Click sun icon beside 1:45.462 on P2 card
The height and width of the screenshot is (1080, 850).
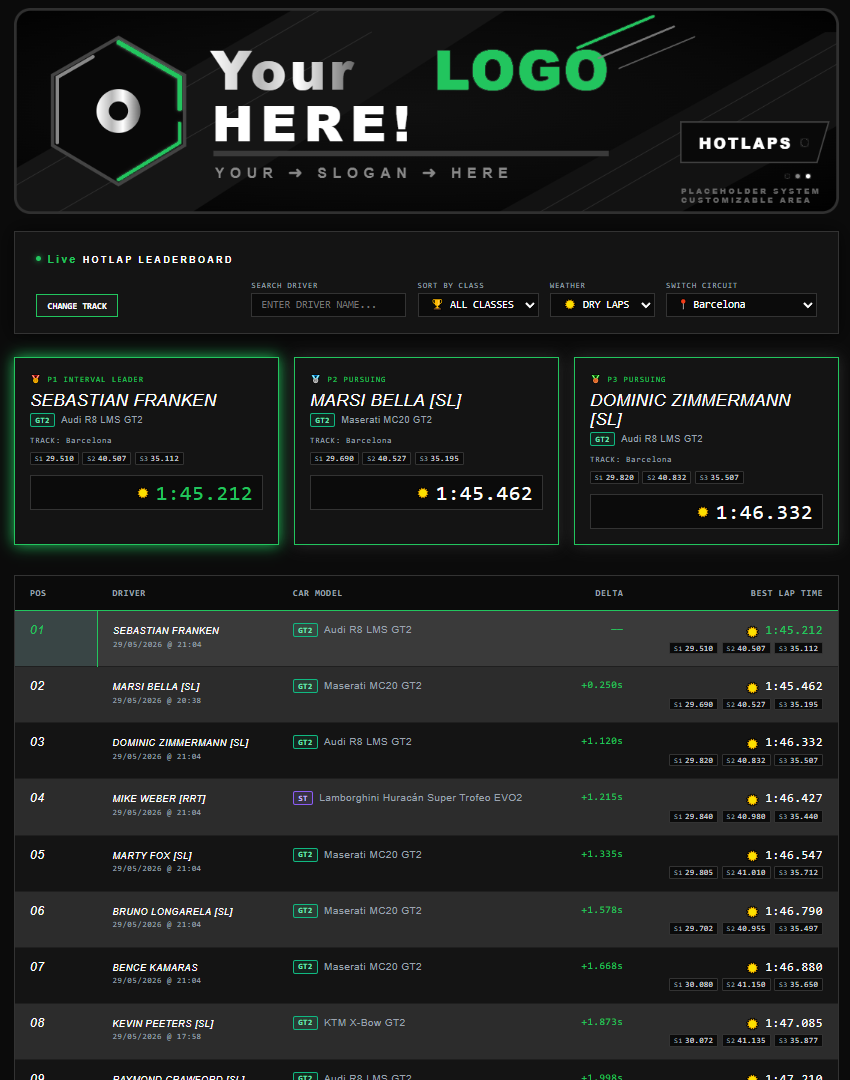[x=423, y=493]
